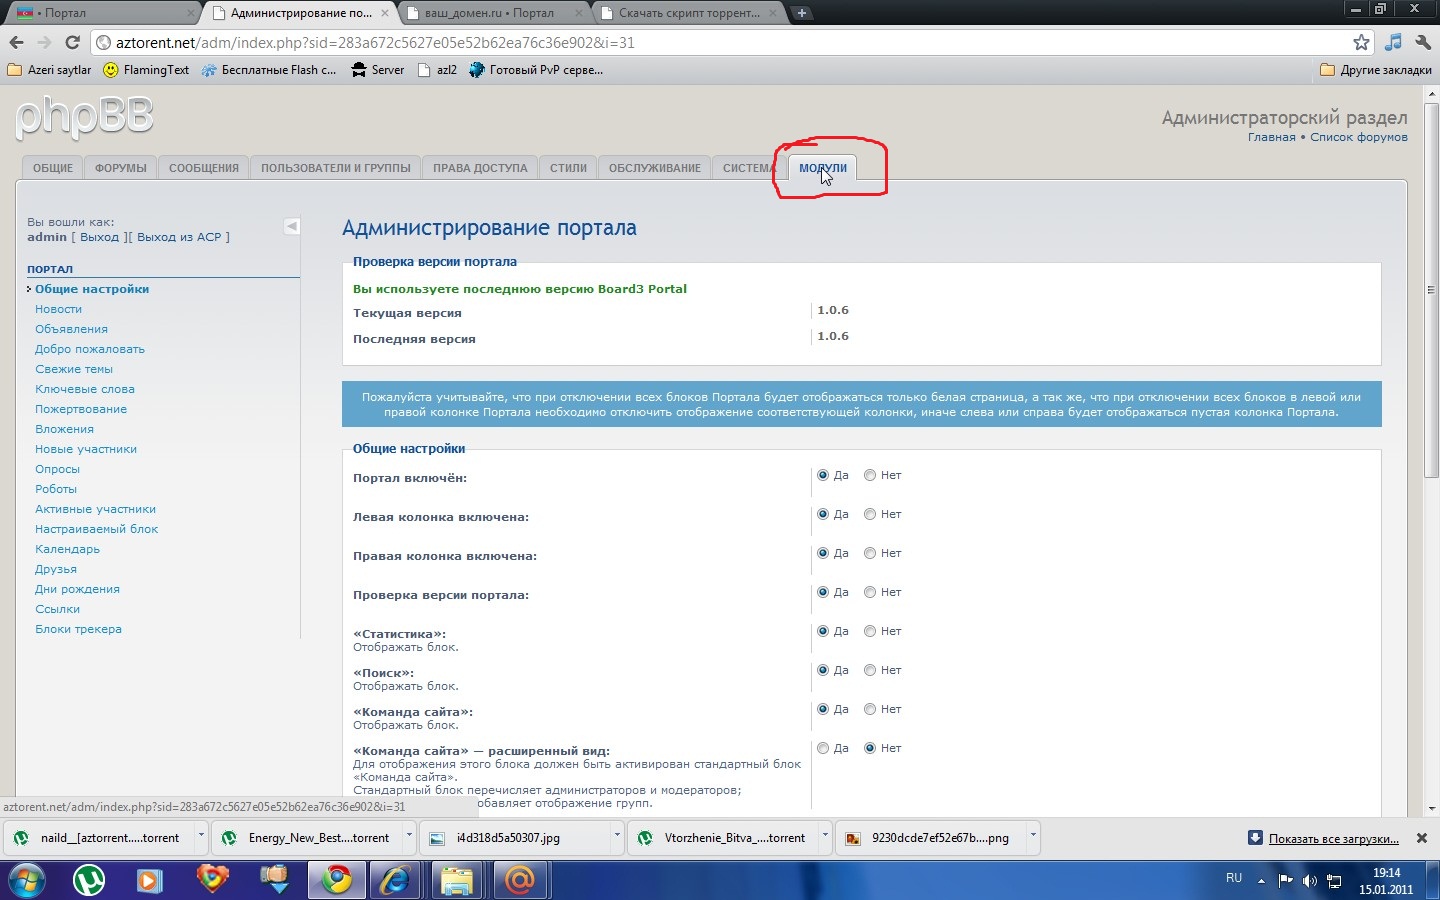1440x900 pixels.
Task: Go to Блоки трекера settings
Action: [x=78, y=629]
